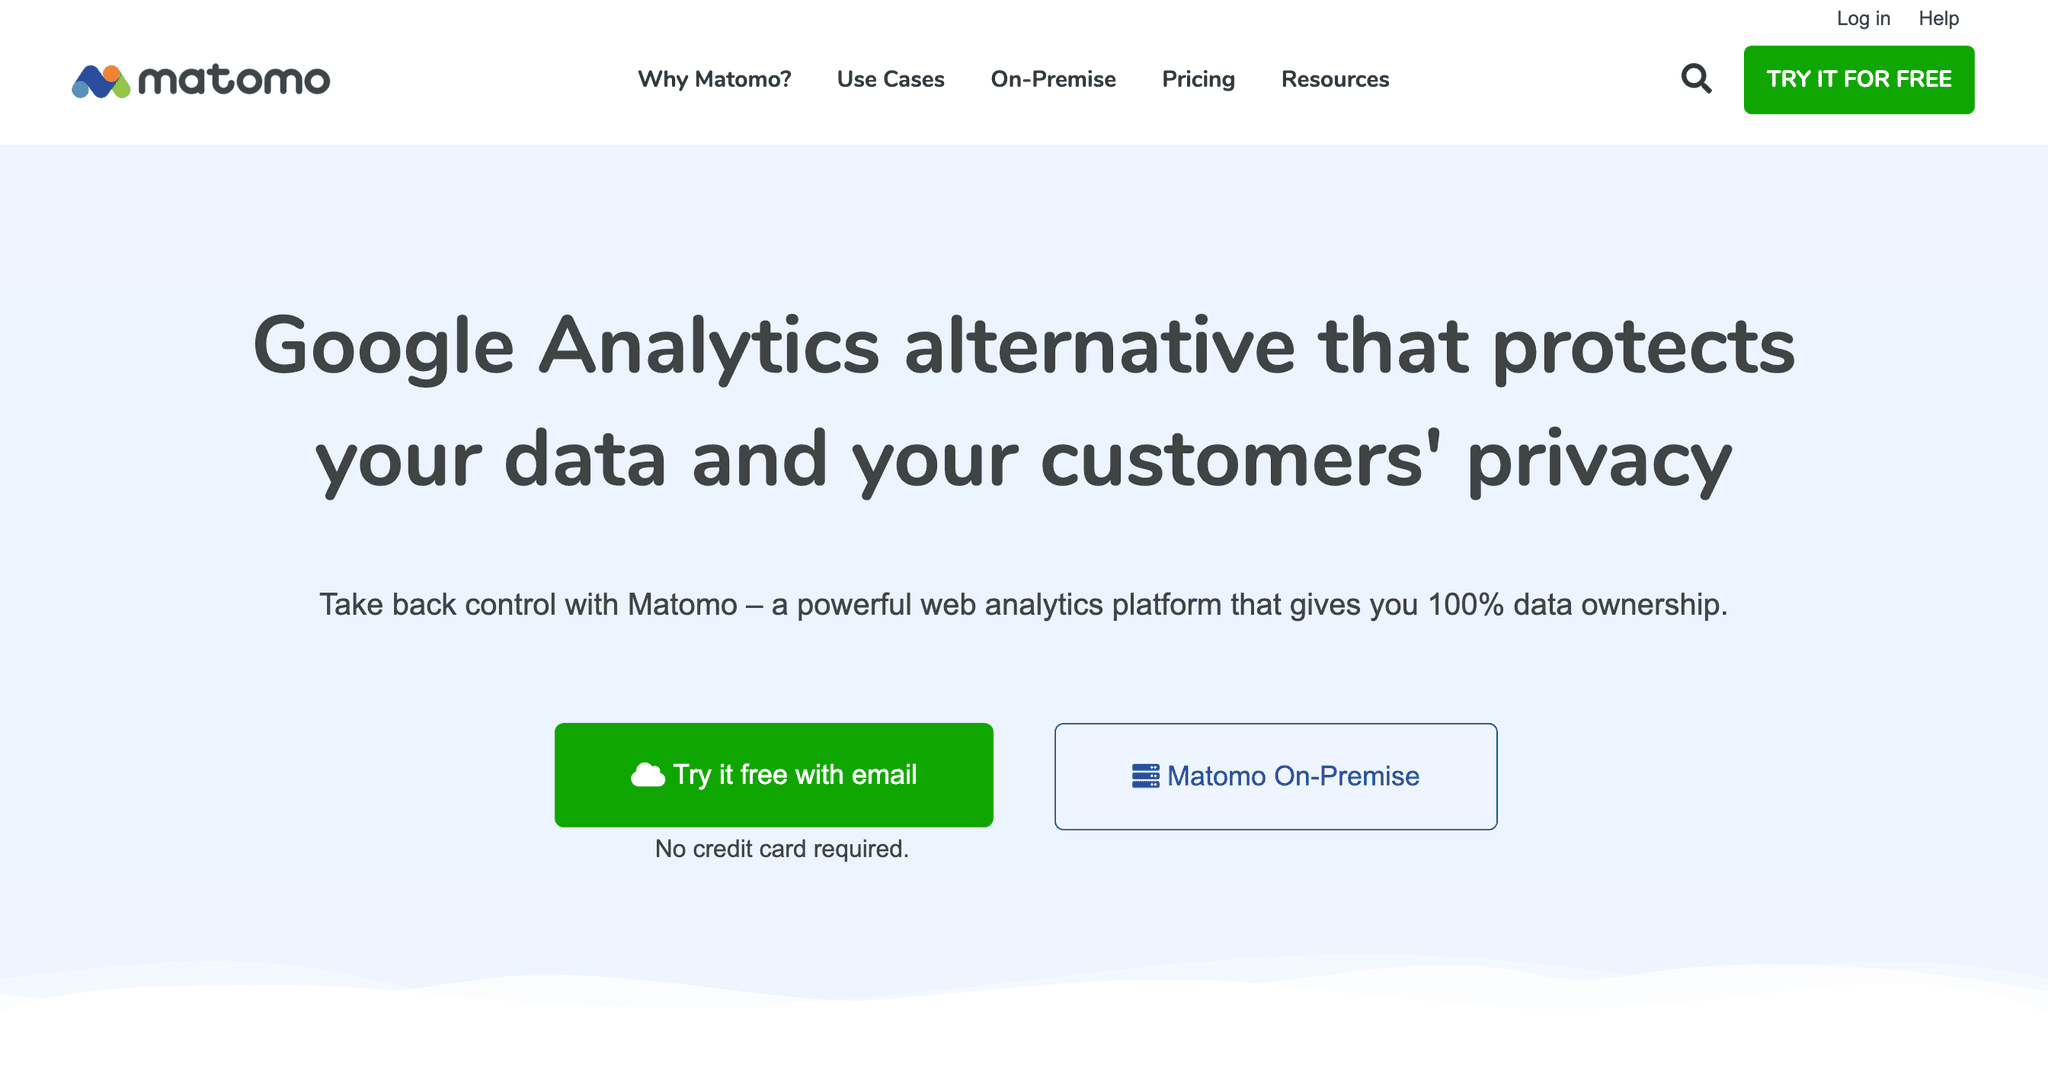
Task: Choose the Matomo On-Premise button label
Action: point(1293,776)
